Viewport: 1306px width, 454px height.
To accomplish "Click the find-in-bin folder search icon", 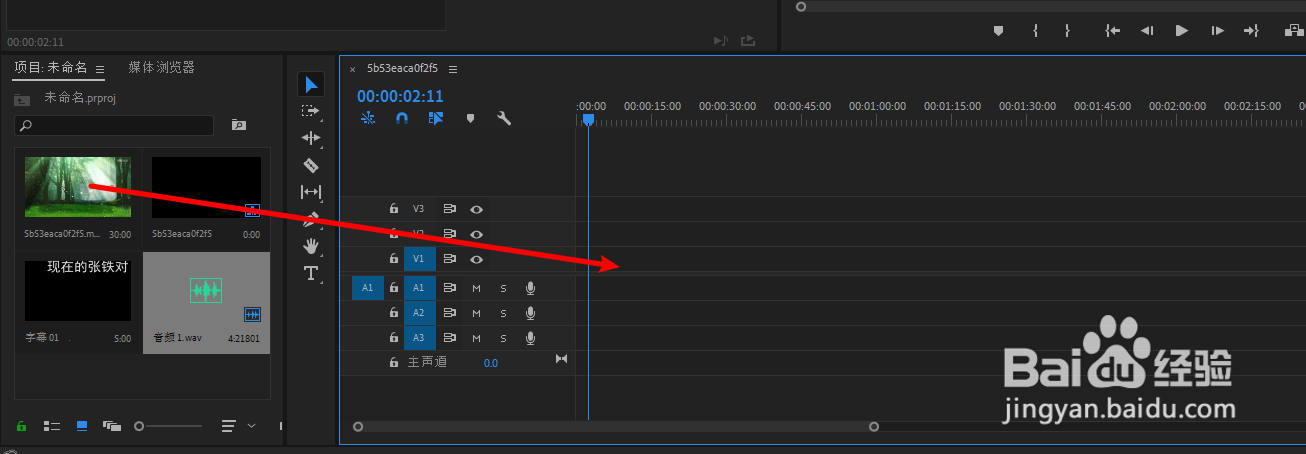I will click(x=238, y=125).
